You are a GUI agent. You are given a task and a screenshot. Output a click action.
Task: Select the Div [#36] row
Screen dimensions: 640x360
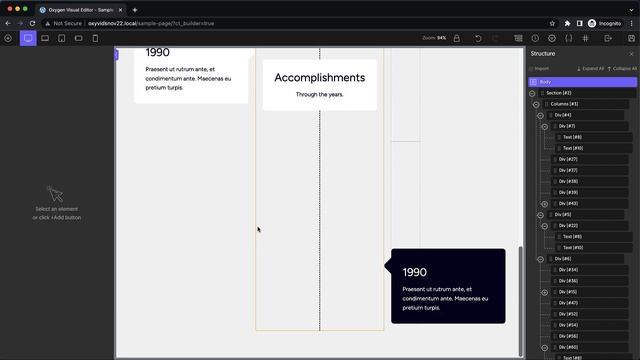(x=589, y=281)
